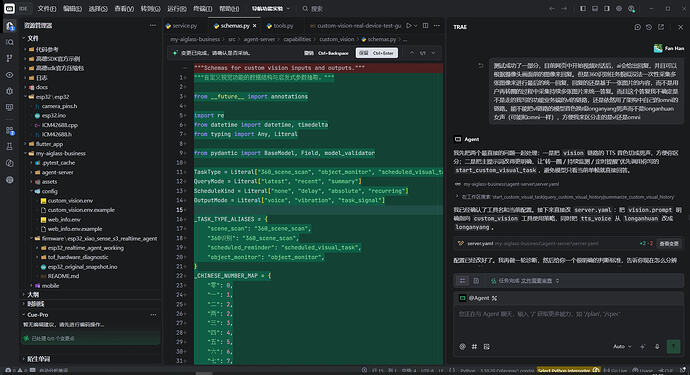Toggle the secondary sidebar layout icon
This screenshot has height=375, width=690.
tap(607, 8)
